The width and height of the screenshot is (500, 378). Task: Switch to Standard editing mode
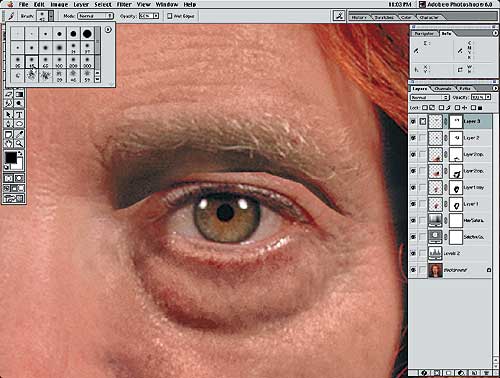(9, 178)
